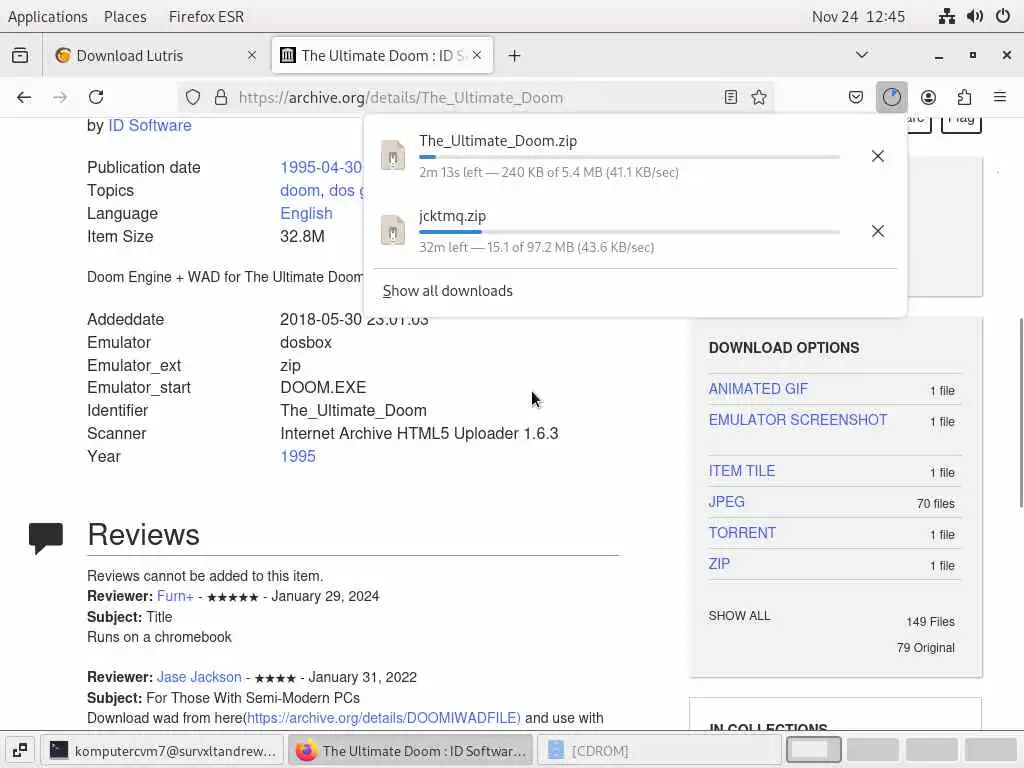Switch to the Download Lutris tab
Image resolution: width=1024 pixels, height=768 pixels.
pos(156,56)
